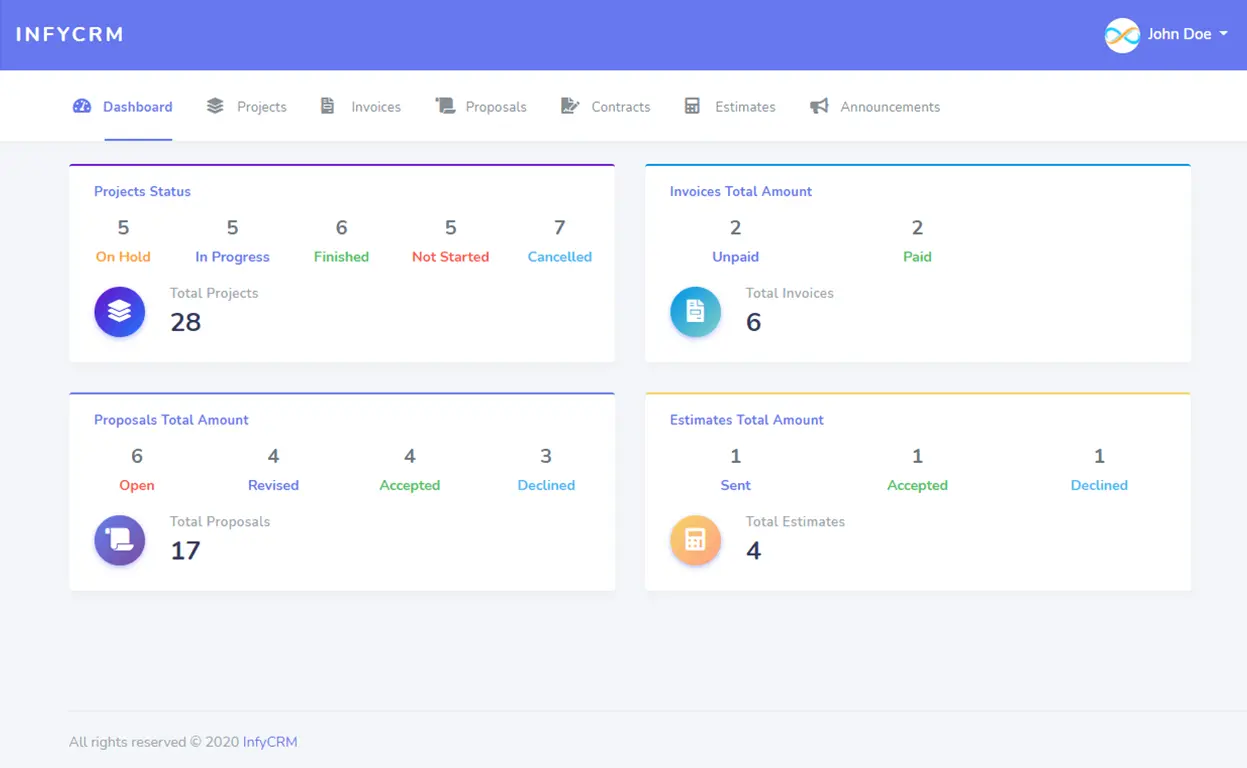Viewport: 1247px width, 768px height.
Task: Click the Proposals scroll icon in navbar
Action: (445, 106)
